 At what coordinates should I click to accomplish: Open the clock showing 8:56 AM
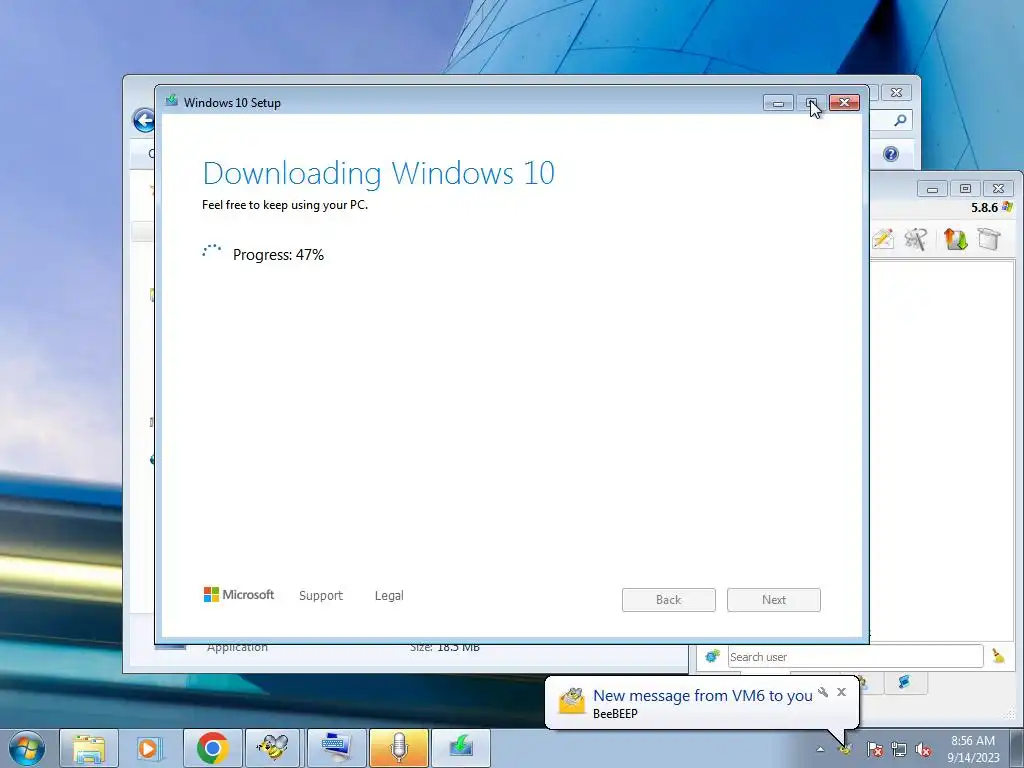(973, 748)
